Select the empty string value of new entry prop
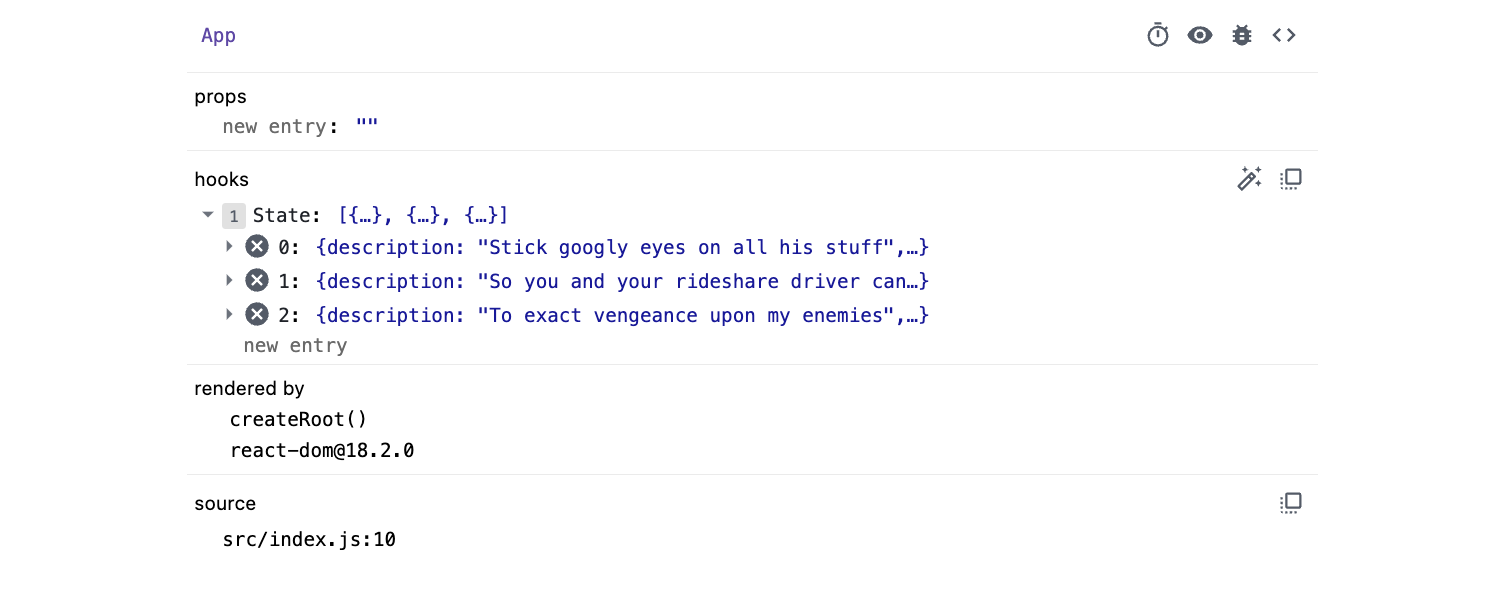Image resolution: width=1507 pixels, height=592 pixels. (x=367, y=125)
